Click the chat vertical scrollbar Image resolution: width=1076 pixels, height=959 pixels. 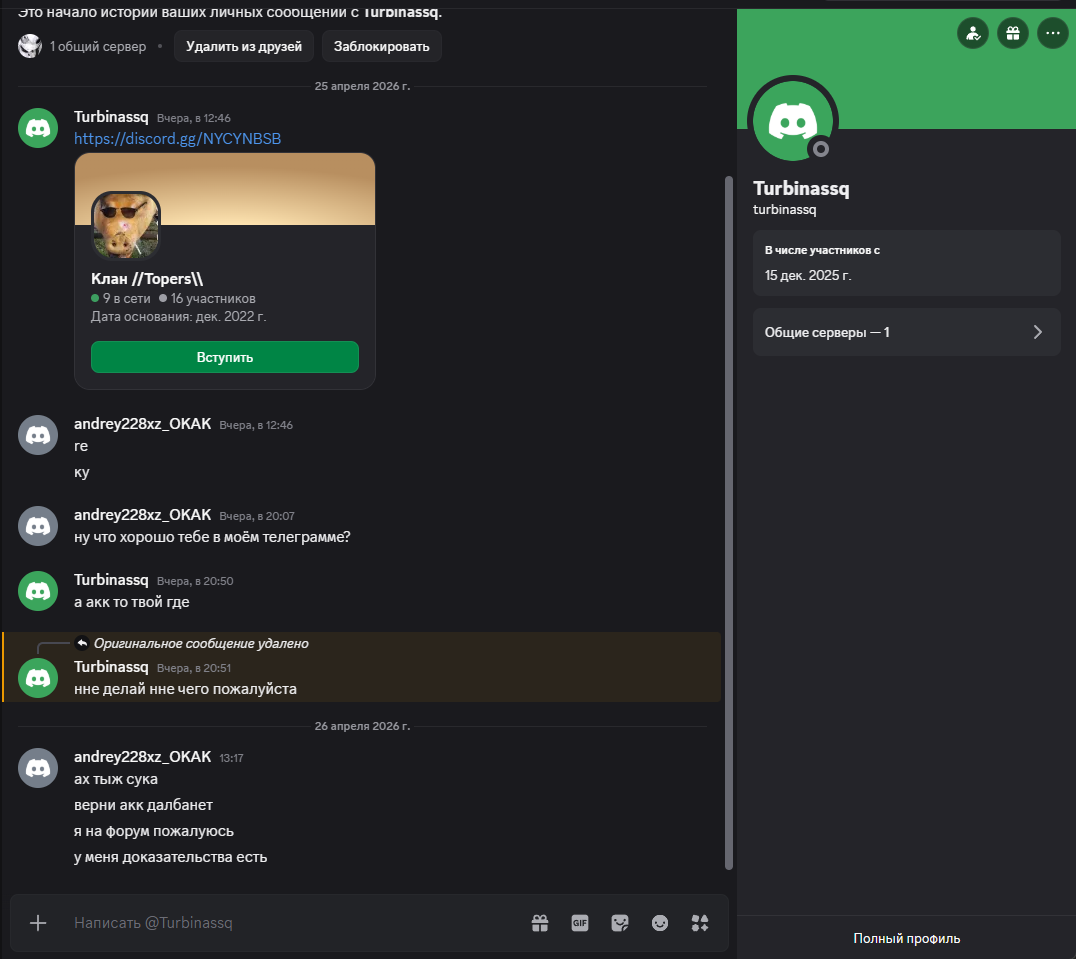pyautogui.click(x=728, y=520)
